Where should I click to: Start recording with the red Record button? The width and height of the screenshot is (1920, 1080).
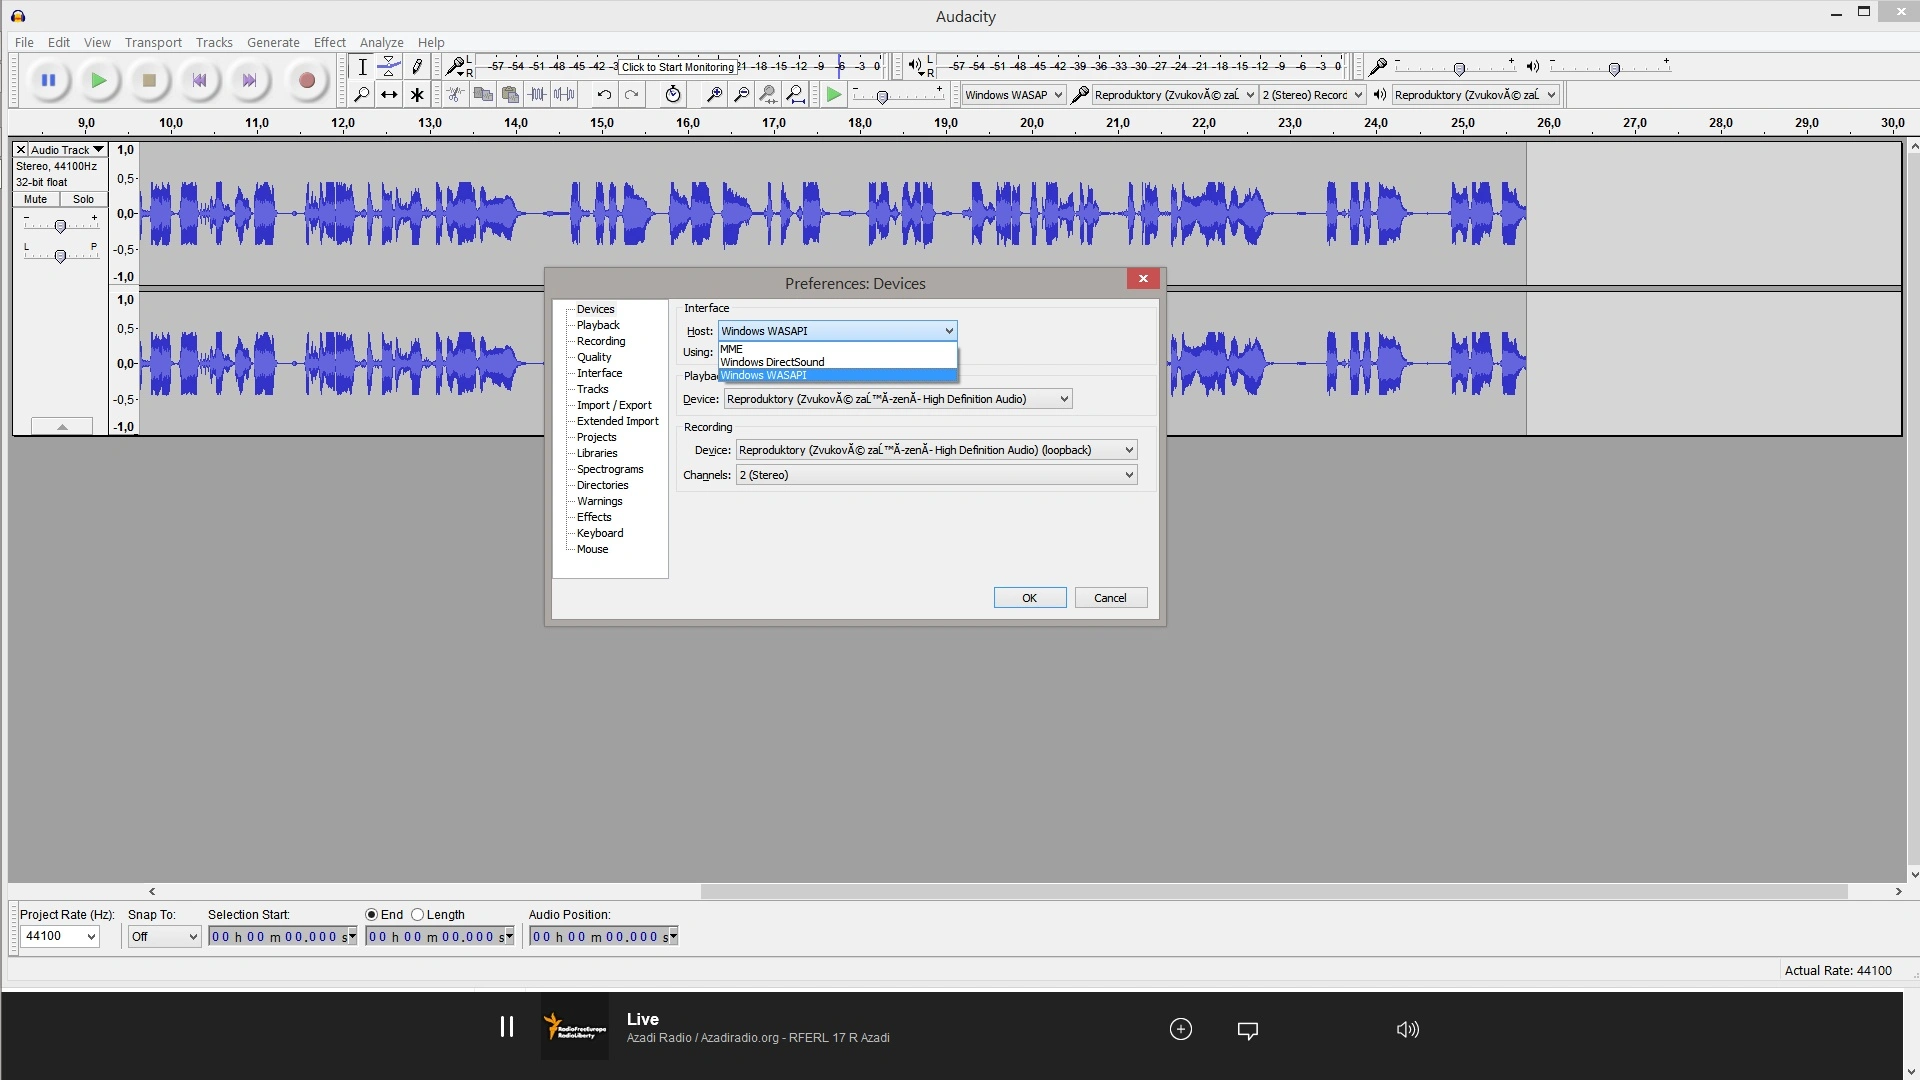(307, 80)
